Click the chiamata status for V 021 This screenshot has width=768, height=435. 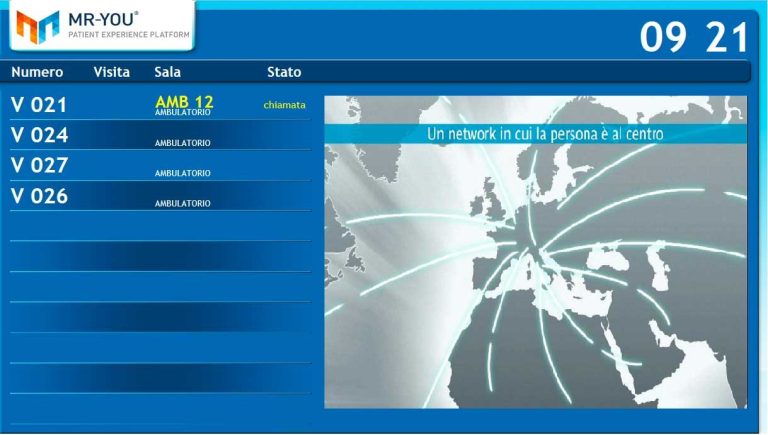click(285, 105)
